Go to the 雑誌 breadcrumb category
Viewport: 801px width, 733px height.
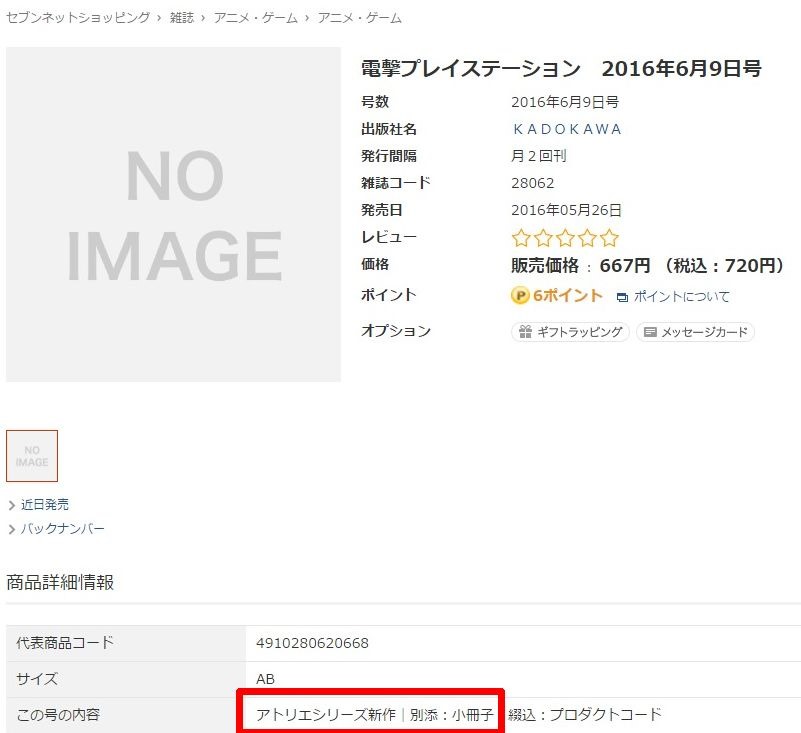click(182, 18)
